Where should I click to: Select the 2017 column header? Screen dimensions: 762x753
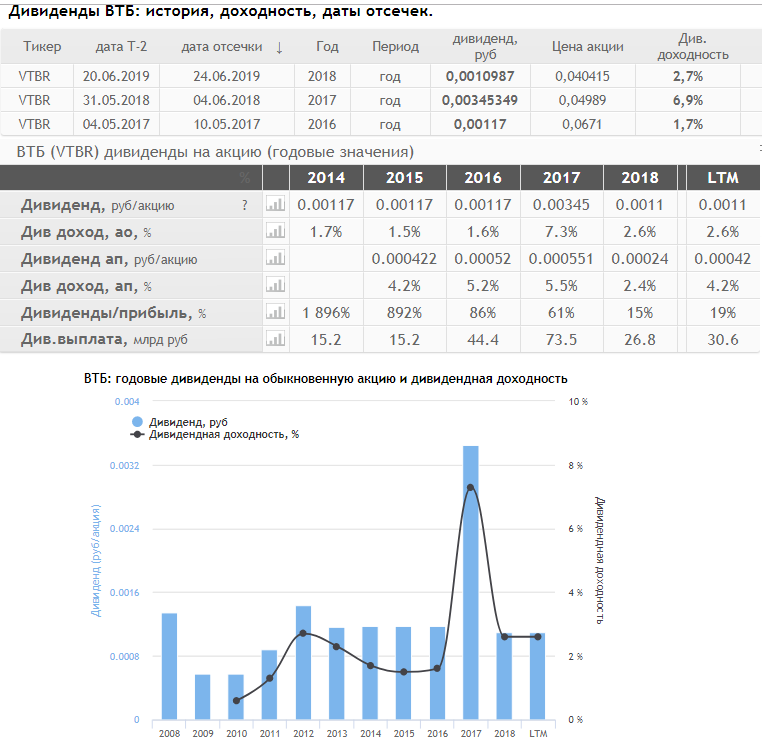pos(562,178)
